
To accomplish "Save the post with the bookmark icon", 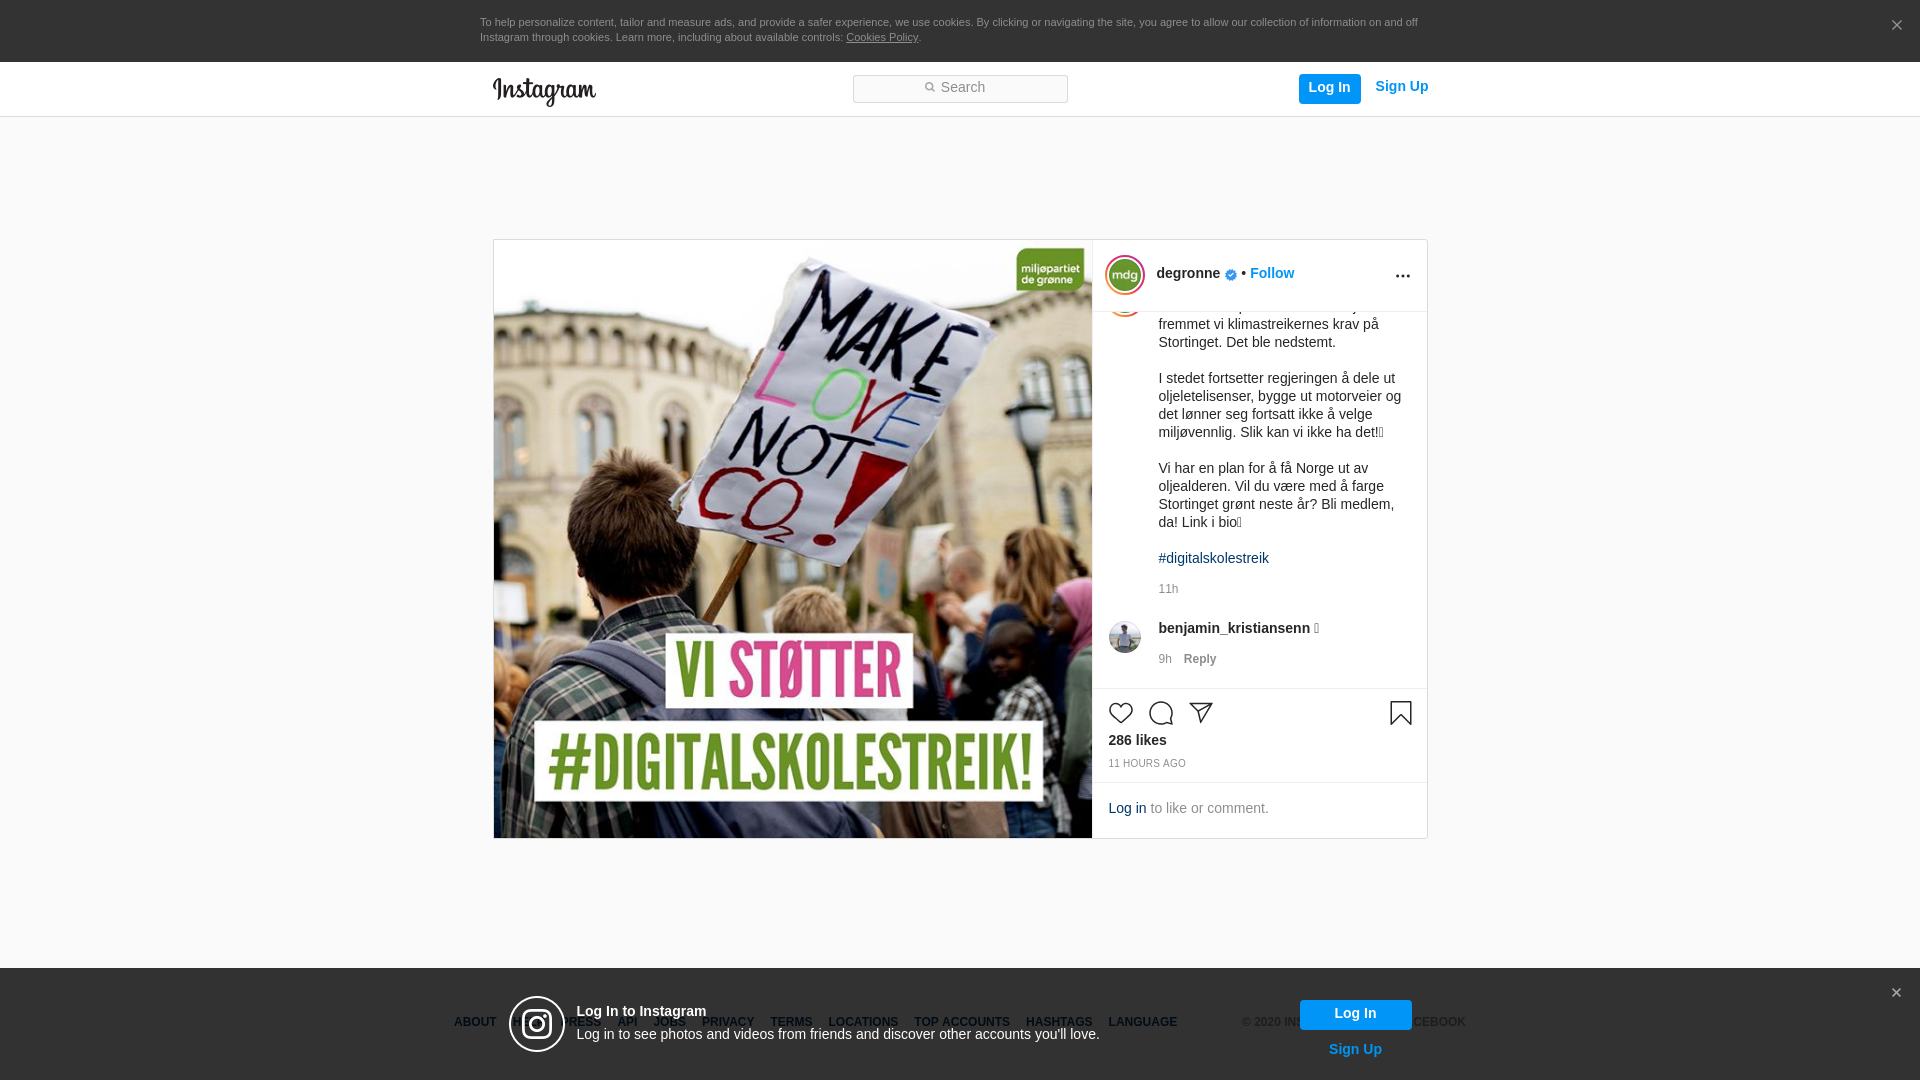I will coord(1400,713).
